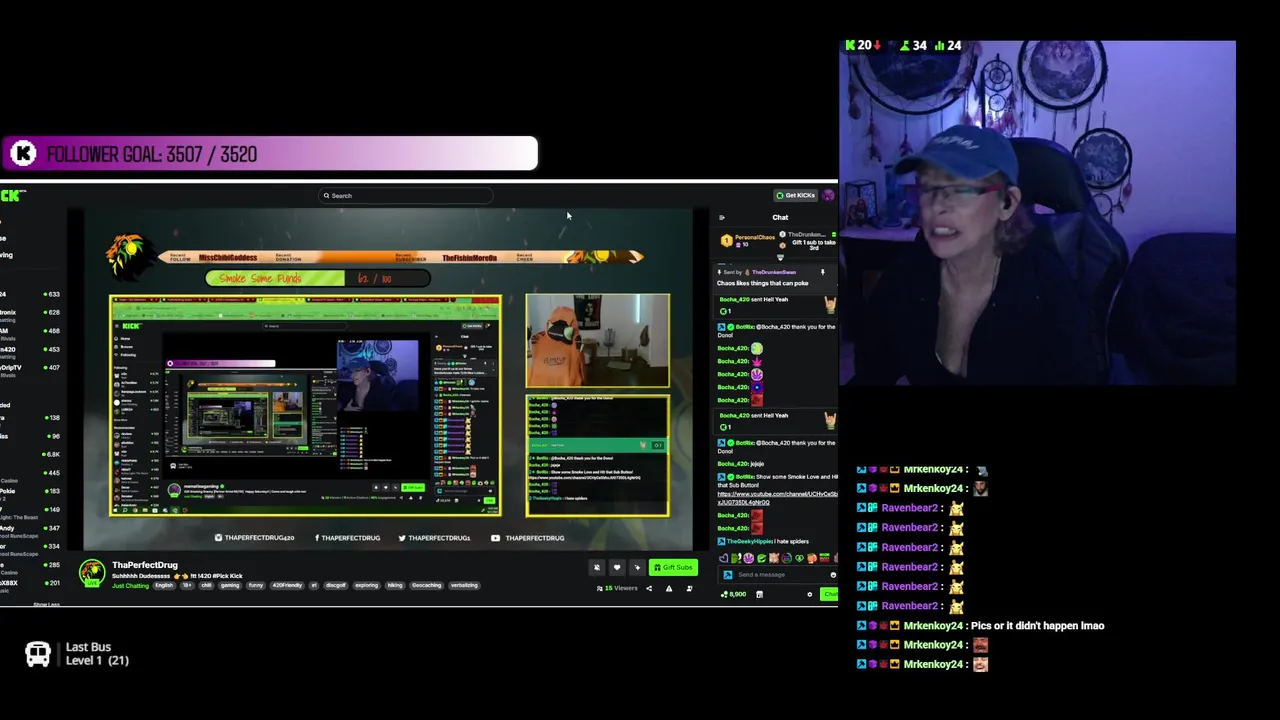1280x720 pixels.
Task: Open the sidebar channel with 6.8K viewers
Action: 30,454
